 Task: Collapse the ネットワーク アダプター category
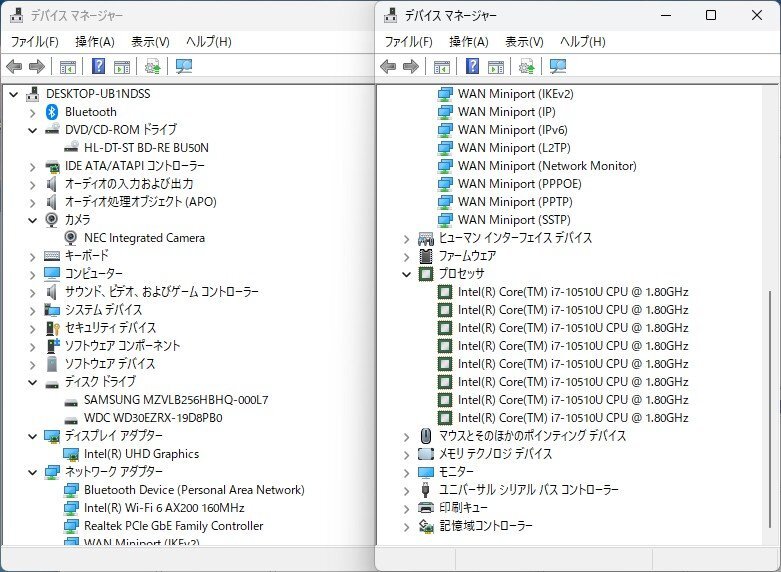click(x=32, y=472)
